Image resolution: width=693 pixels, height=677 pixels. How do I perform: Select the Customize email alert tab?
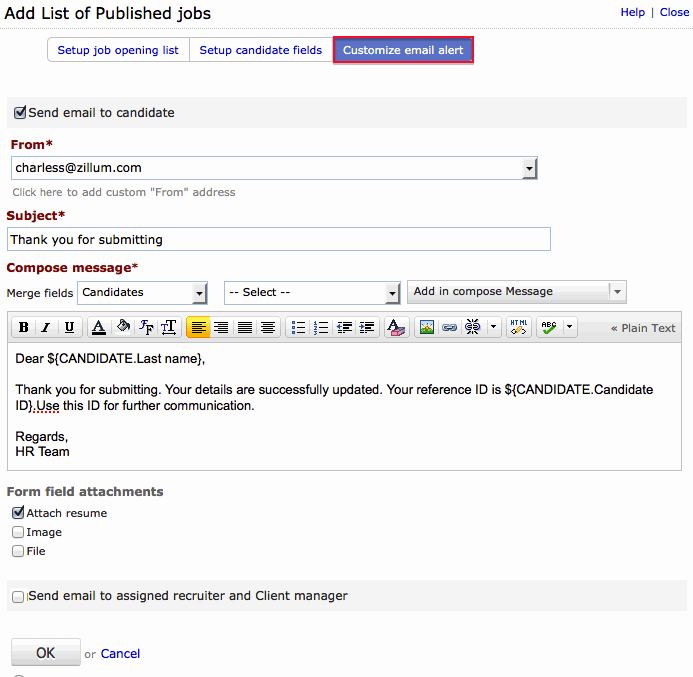click(403, 50)
